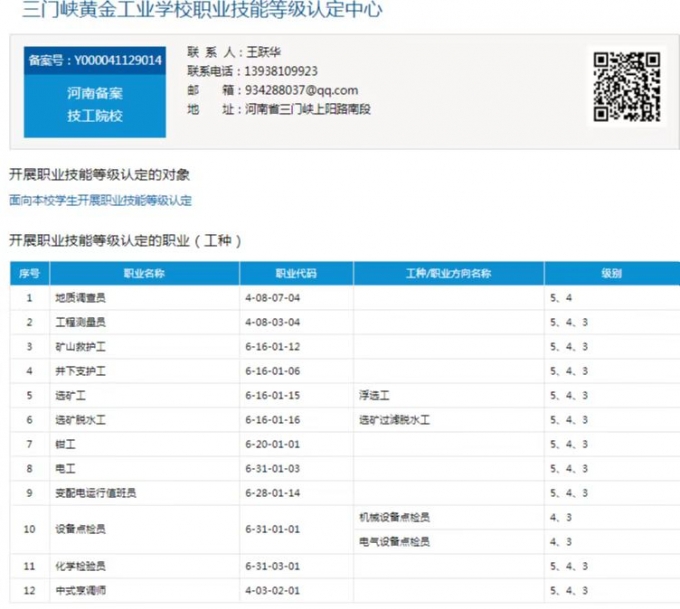The image size is (680, 609).
Task: Click the 开展职业技能等级认定的职业（工种） heading
Action: point(125,240)
